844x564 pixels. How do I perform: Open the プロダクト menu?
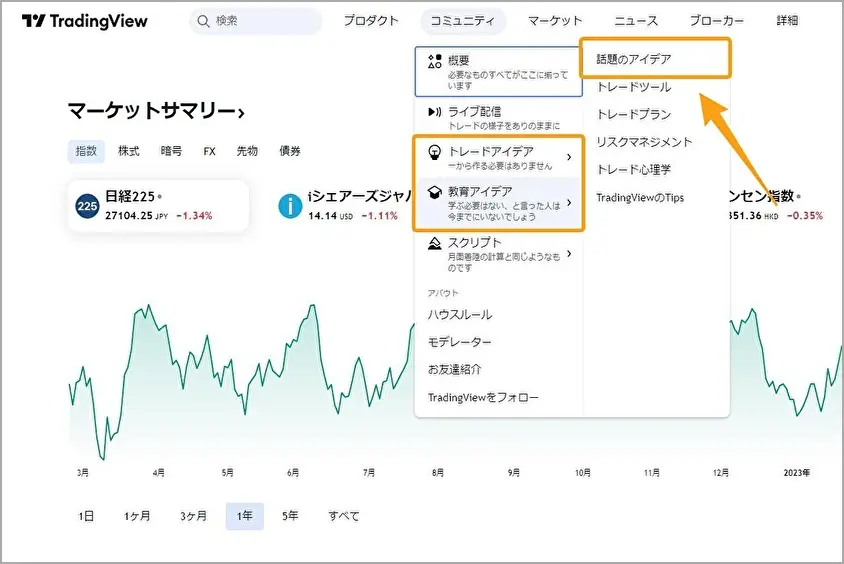[x=371, y=21]
